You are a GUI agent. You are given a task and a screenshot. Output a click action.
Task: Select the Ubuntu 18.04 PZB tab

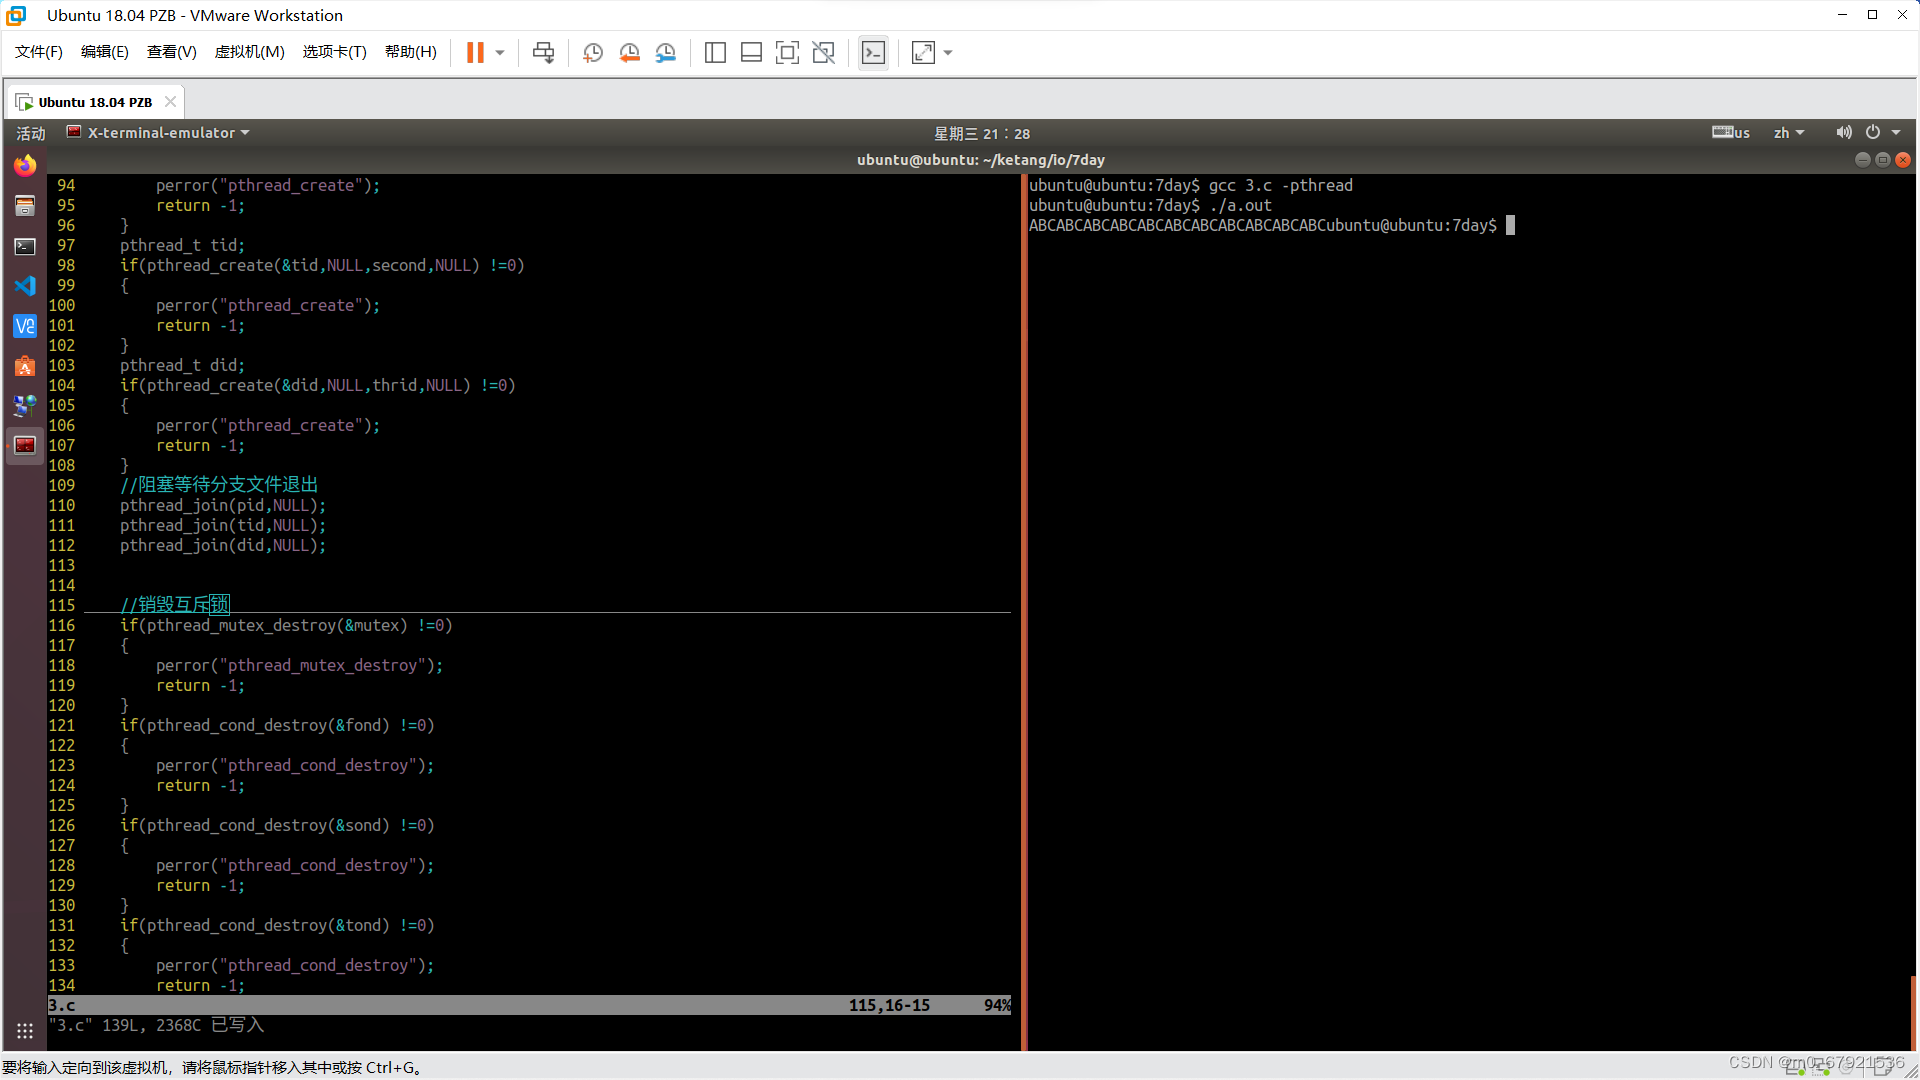click(95, 102)
